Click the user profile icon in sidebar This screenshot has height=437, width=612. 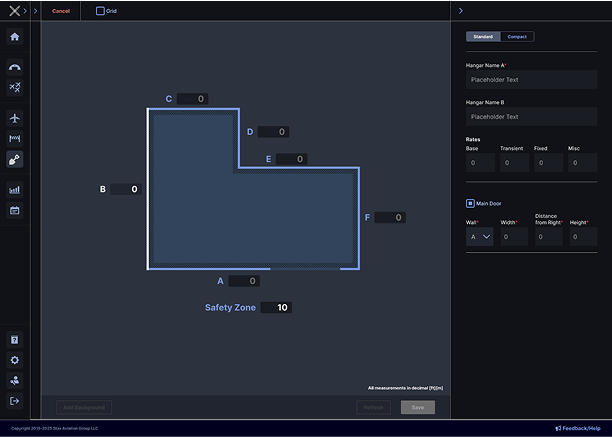pos(14,381)
